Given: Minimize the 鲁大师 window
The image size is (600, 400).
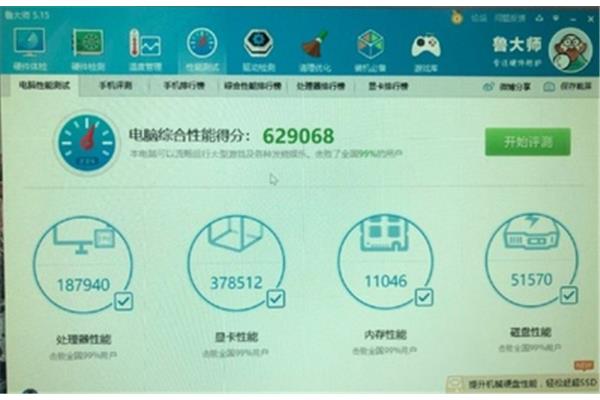Looking at the screenshot, I should [x=573, y=19].
